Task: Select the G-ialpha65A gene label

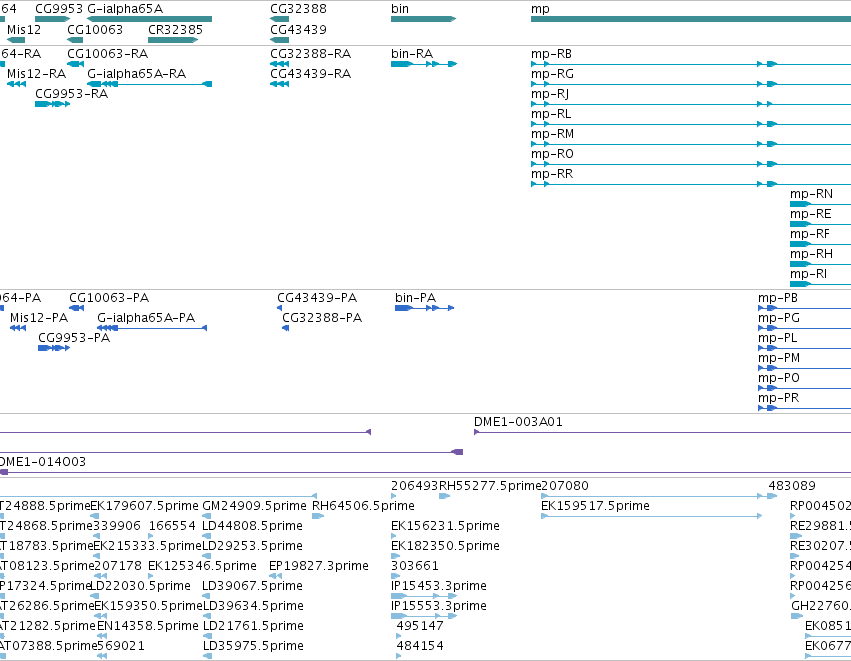Action: (x=125, y=9)
